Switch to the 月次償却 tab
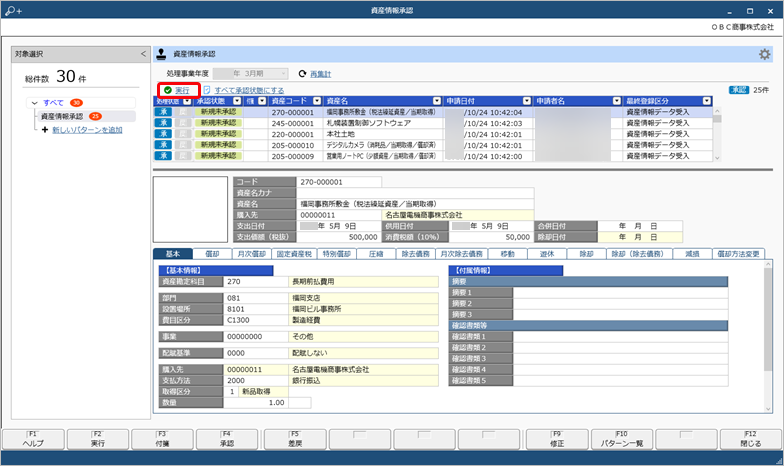Screen dimensions: 784x466 click(x=252, y=254)
